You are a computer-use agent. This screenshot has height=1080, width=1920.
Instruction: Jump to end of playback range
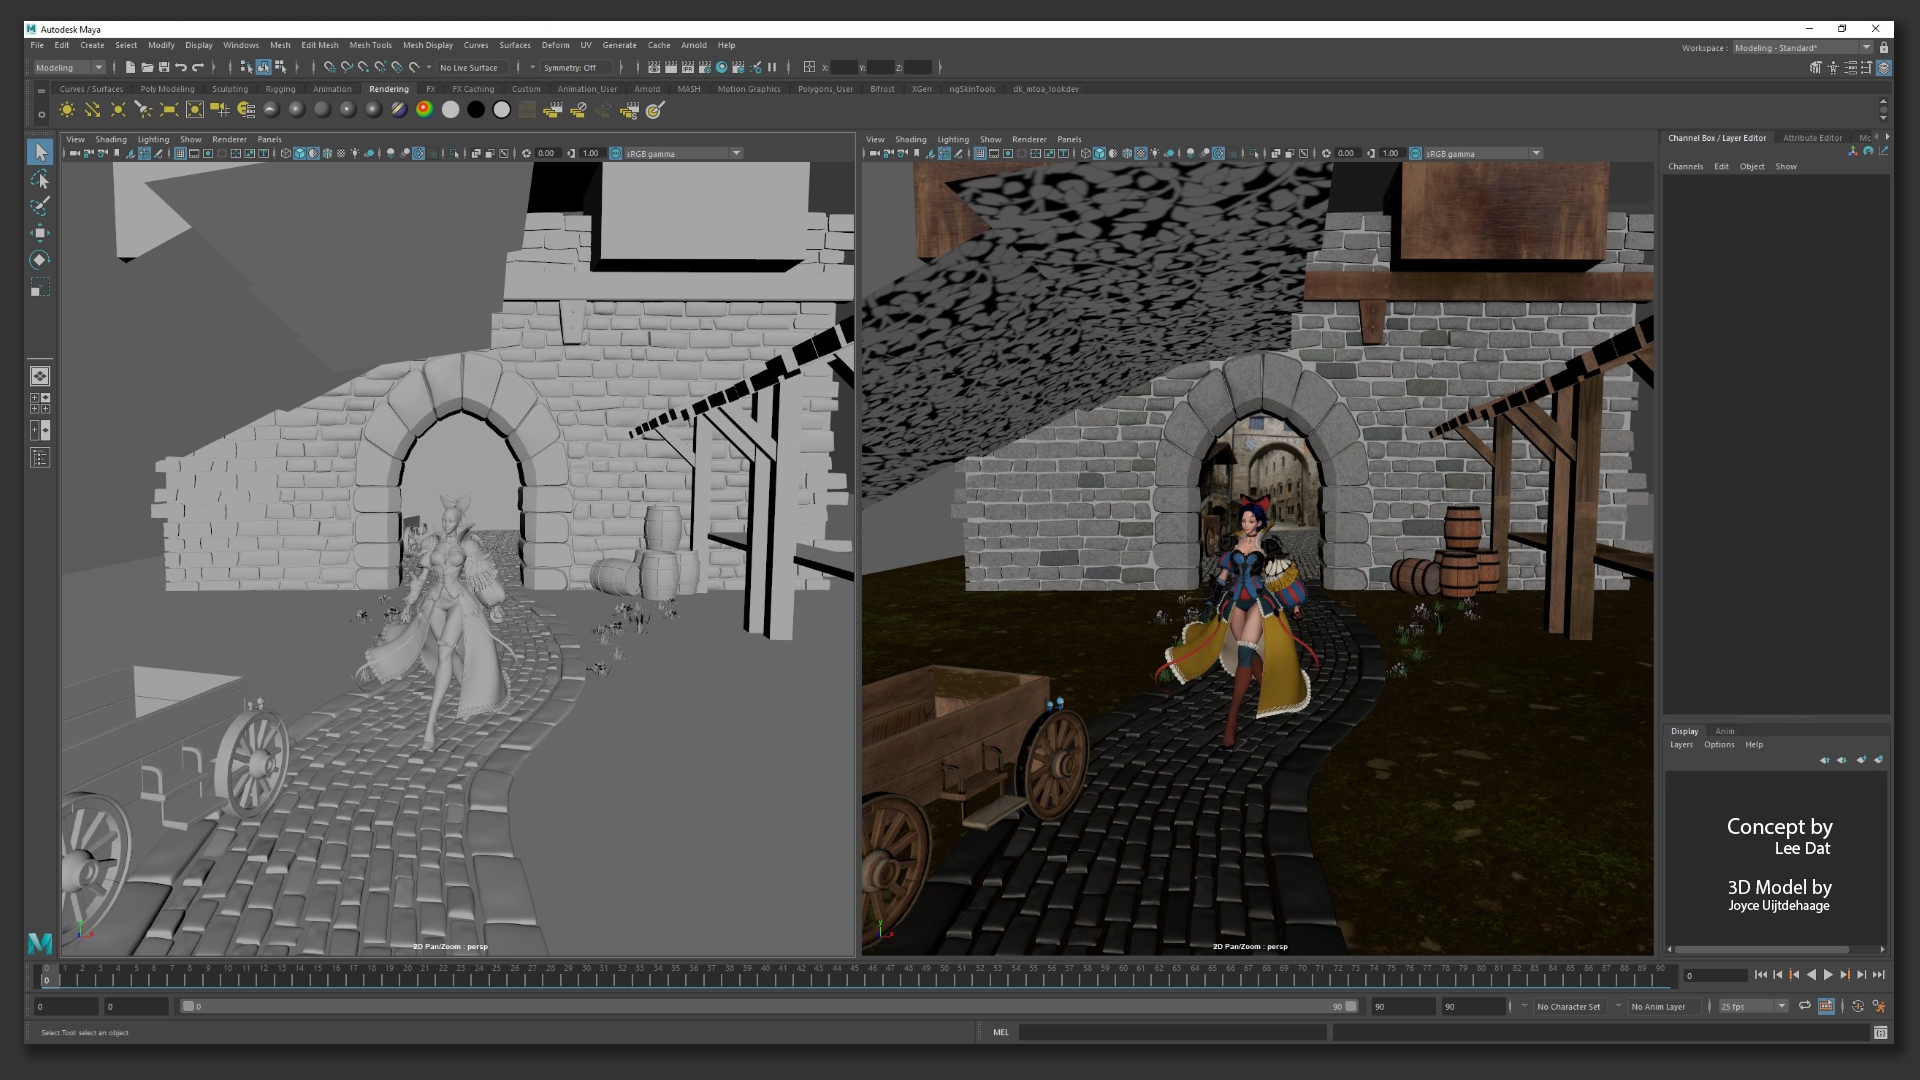click(1879, 975)
